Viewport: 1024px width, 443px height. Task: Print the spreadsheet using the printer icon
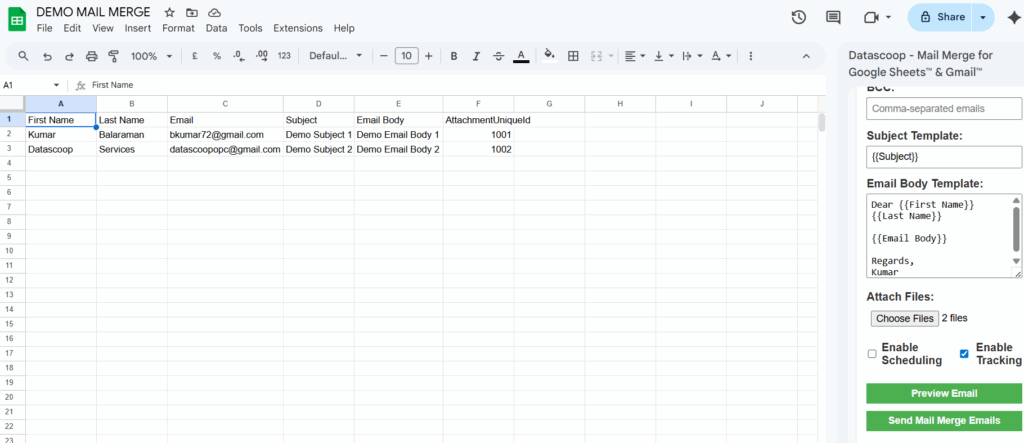[91, 56]
